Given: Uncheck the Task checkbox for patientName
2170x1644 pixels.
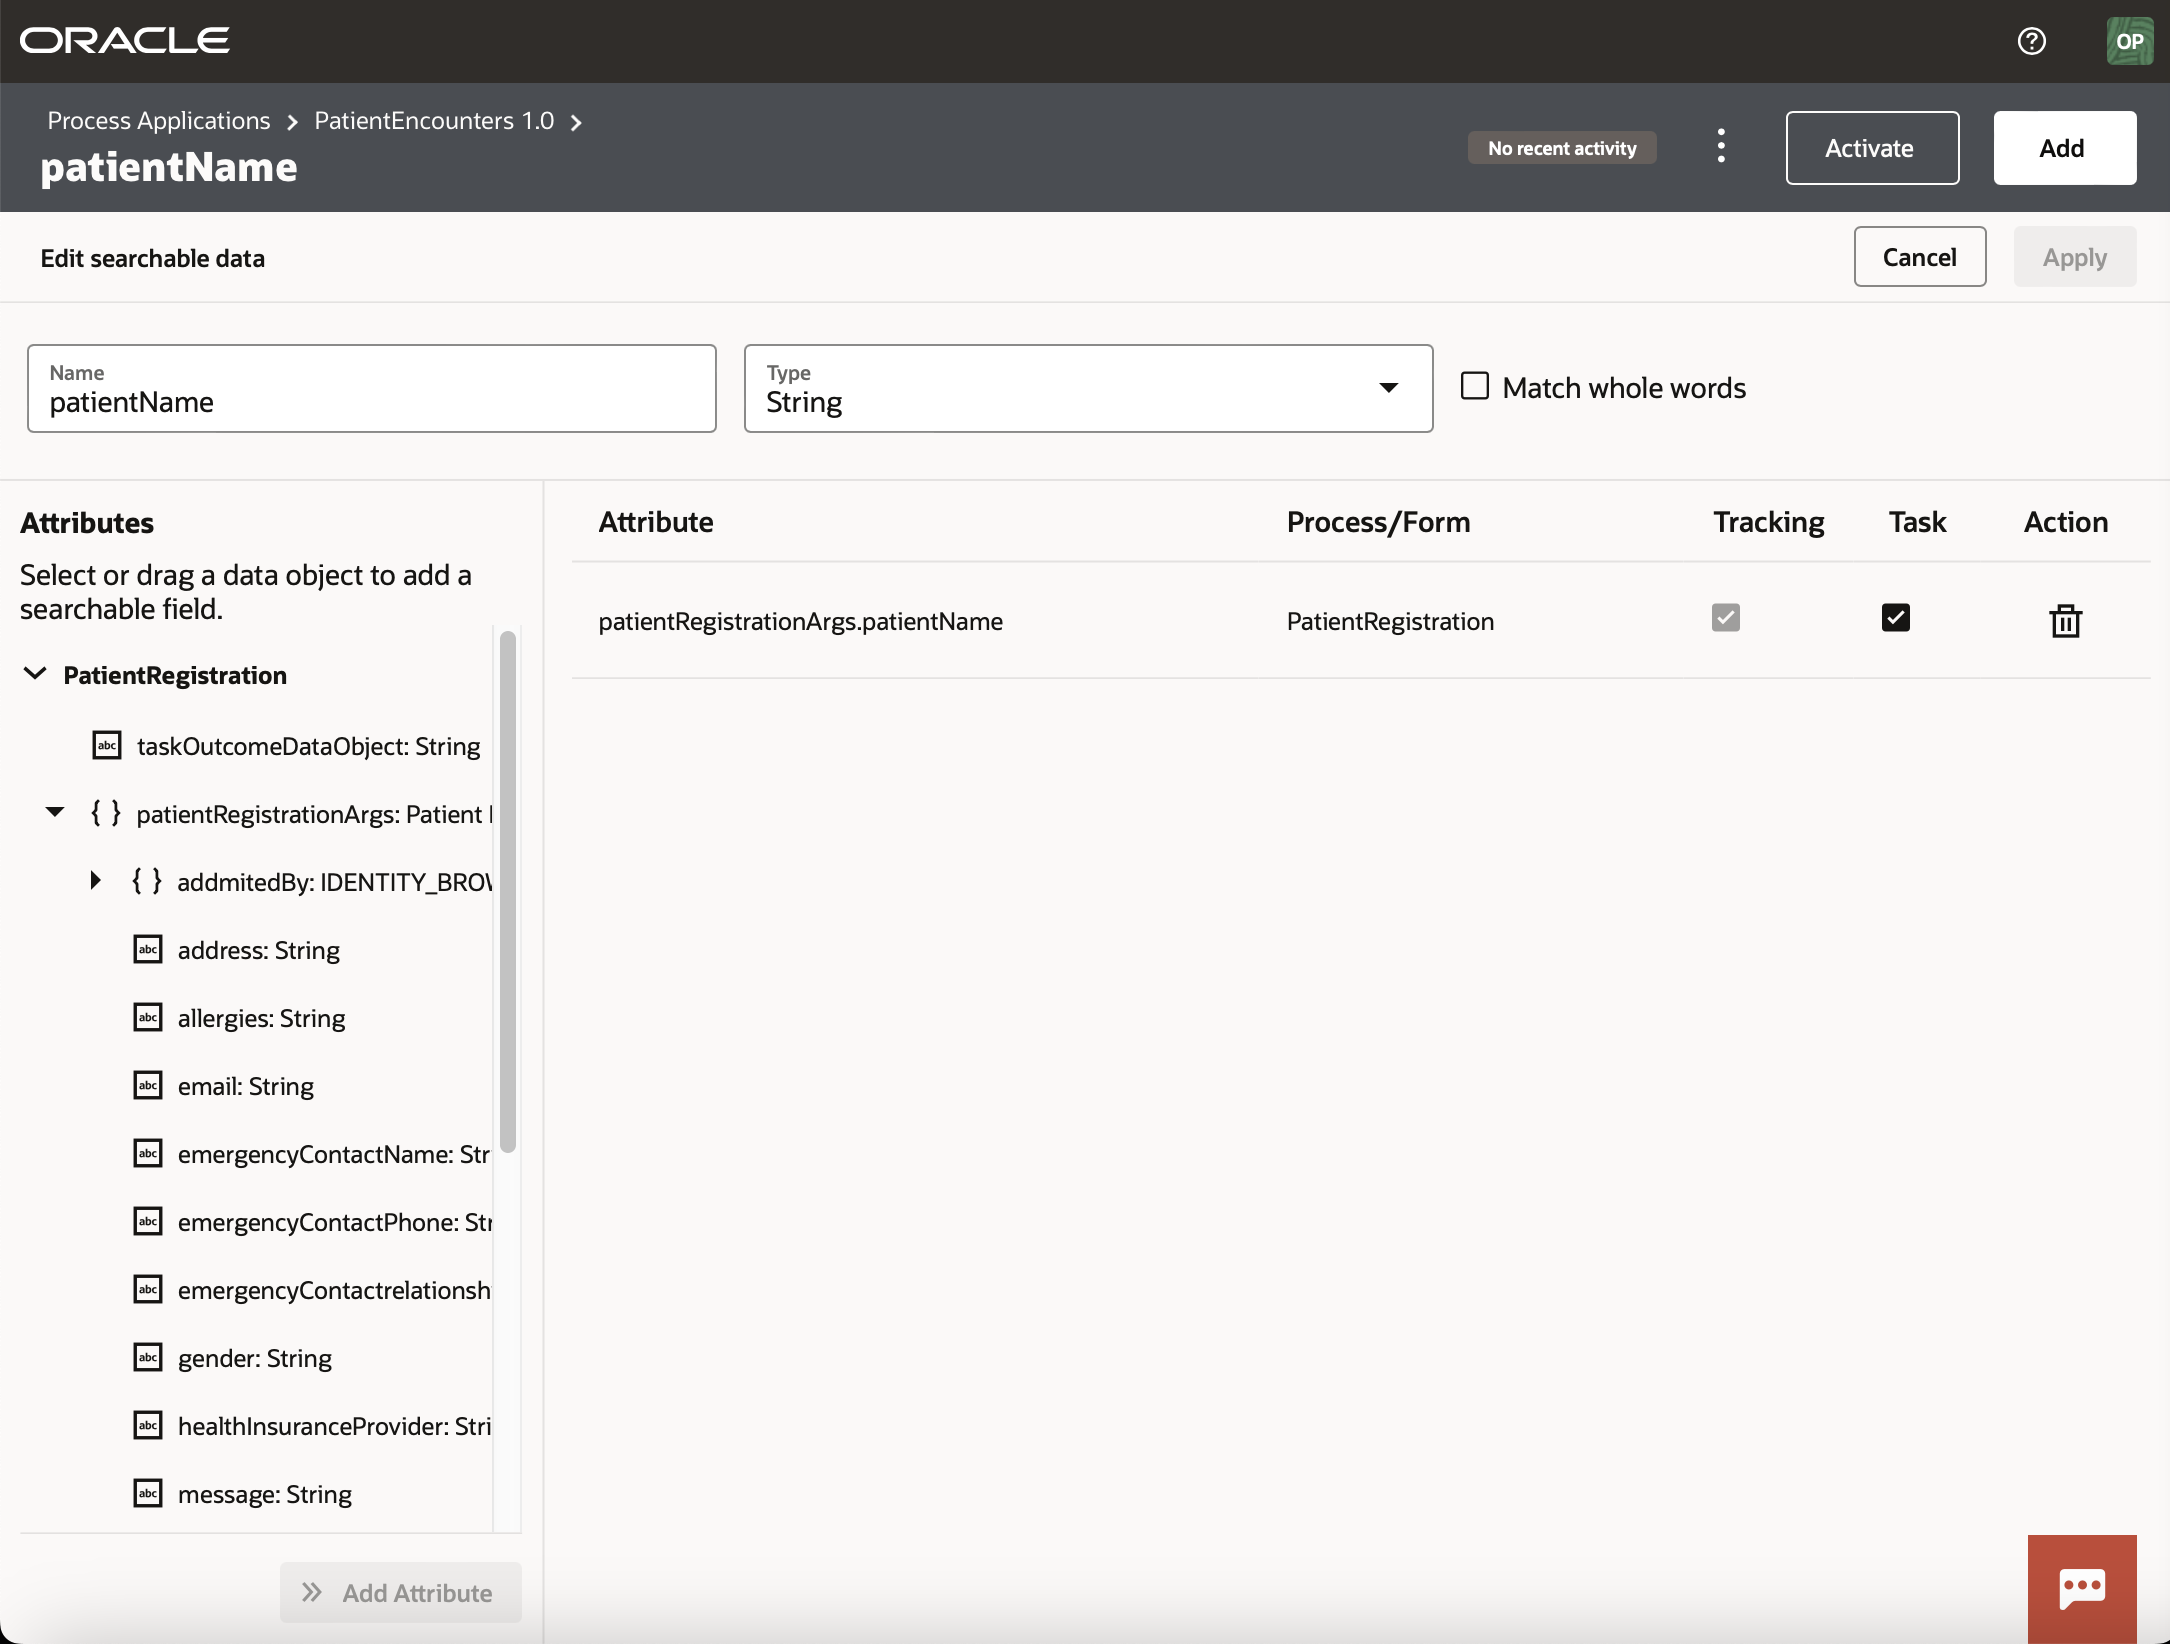Looking at the screenshot, I should coord(1897,617).
